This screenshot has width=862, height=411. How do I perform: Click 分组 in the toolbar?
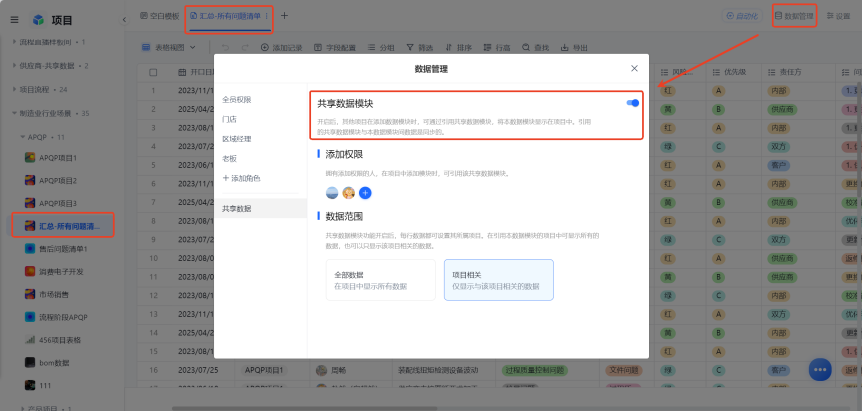(x=381, y=48)
